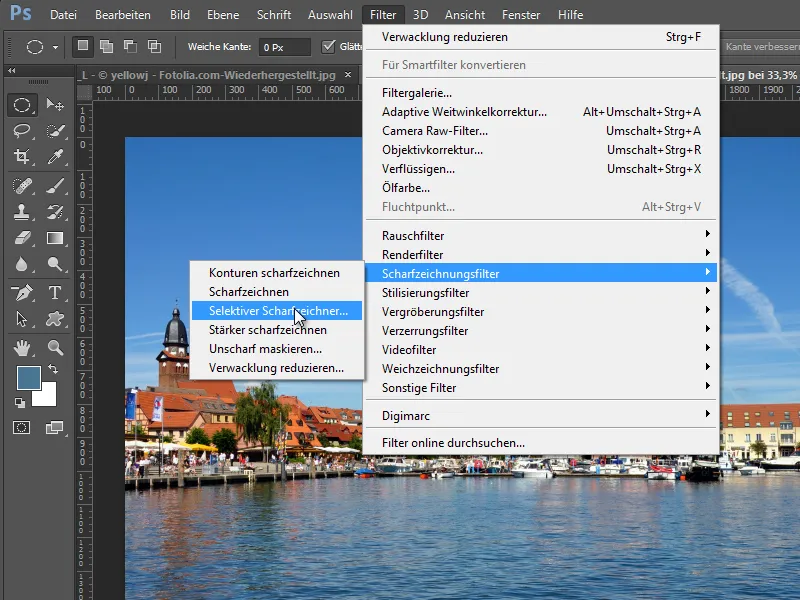Choose Stärker scharfzeichnen
Image resolution: width=800 pixels, height=600 pixels.
(277, 330)
